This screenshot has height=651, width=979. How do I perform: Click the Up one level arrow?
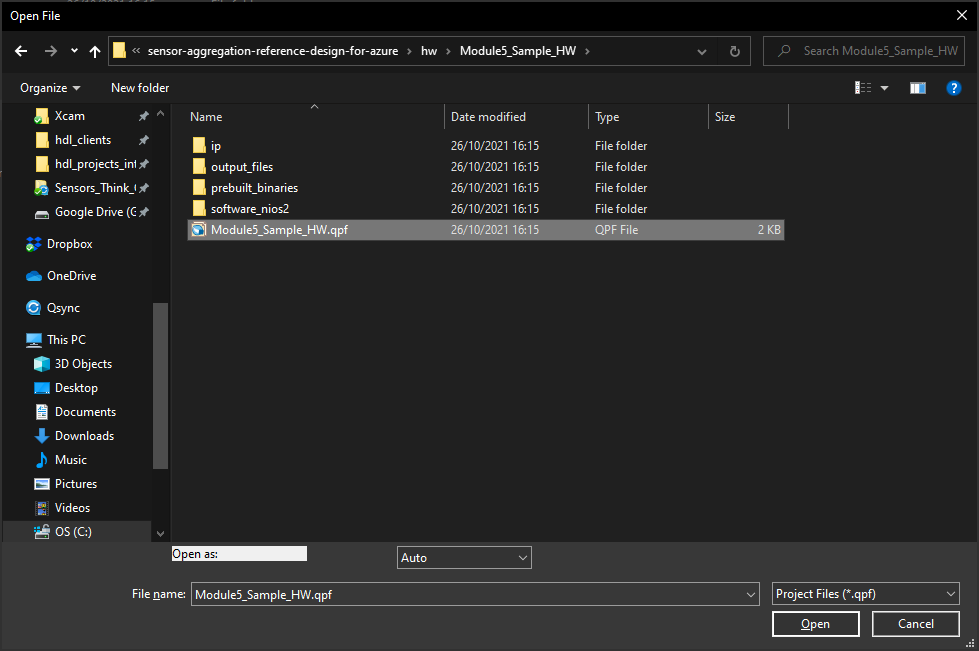coord(95,51)
